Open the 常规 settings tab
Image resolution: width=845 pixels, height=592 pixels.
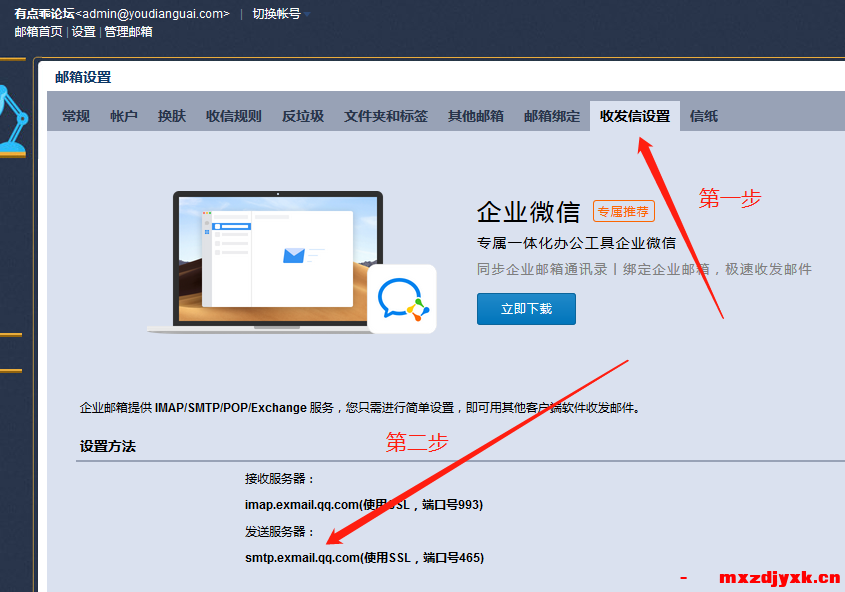coord(76,116)
